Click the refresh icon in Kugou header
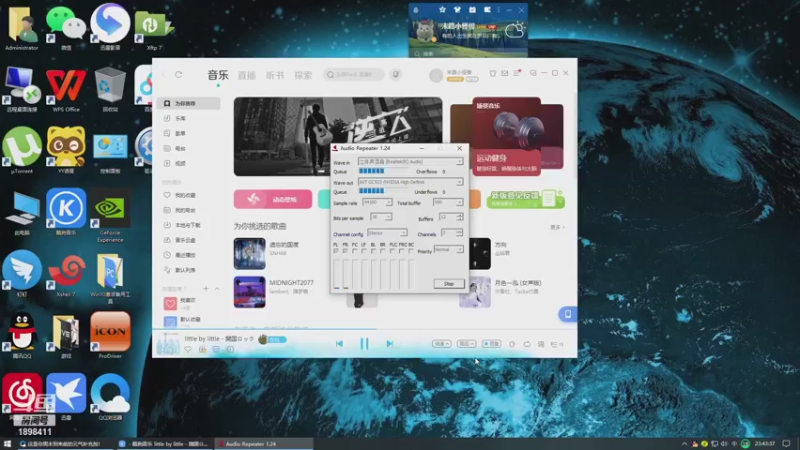Screen dimensions: 800x450 179,74
